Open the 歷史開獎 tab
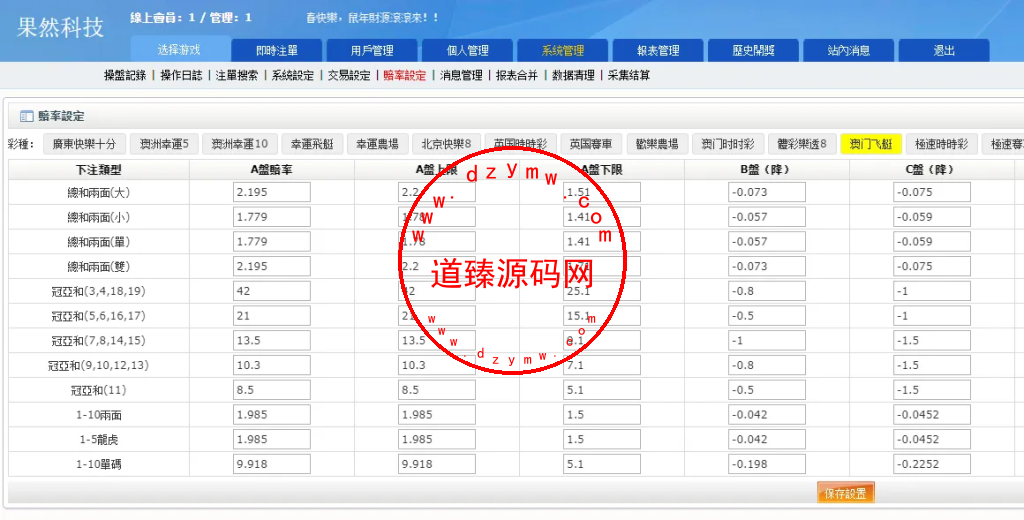Screen dimensions: 1024x520 tap(754, 50)
